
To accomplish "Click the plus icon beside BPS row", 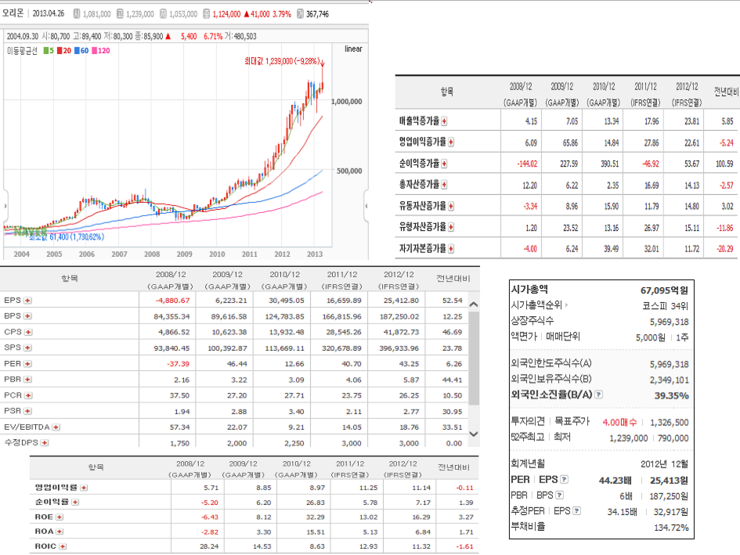I will pyautogui.click(x=28, y=316).
